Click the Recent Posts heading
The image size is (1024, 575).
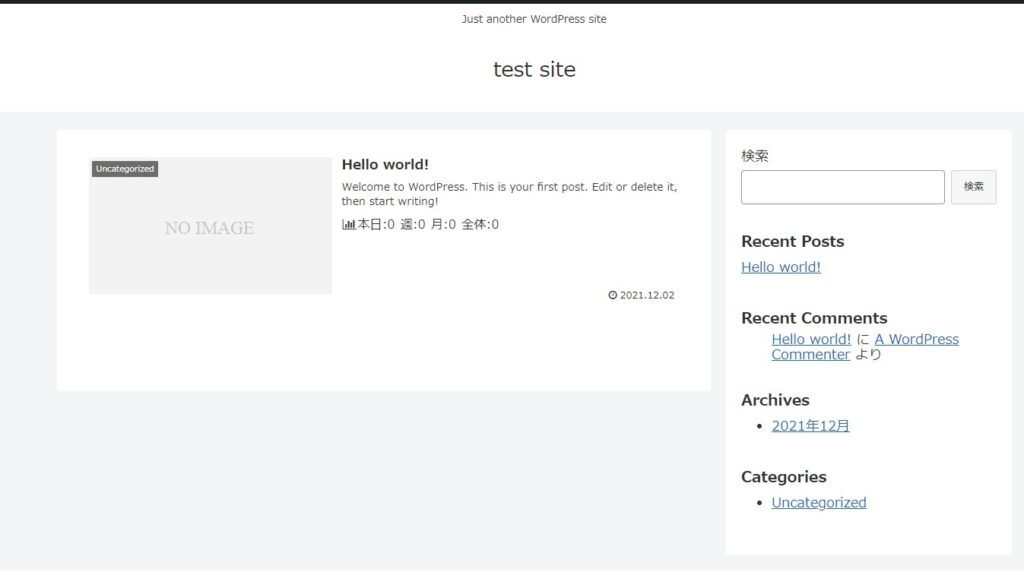[792, 241]
